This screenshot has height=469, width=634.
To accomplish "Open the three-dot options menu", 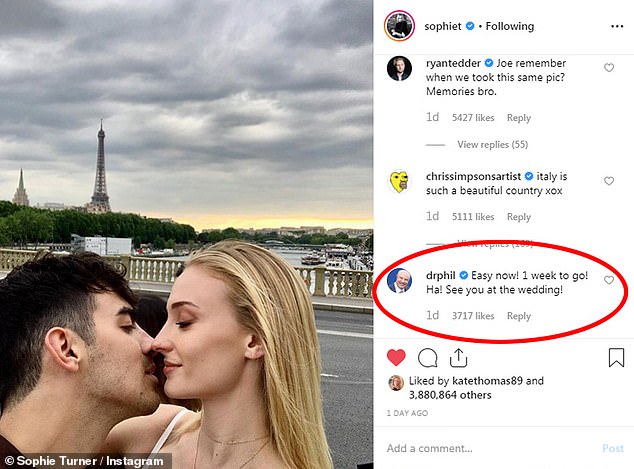I will pos(617,26).
